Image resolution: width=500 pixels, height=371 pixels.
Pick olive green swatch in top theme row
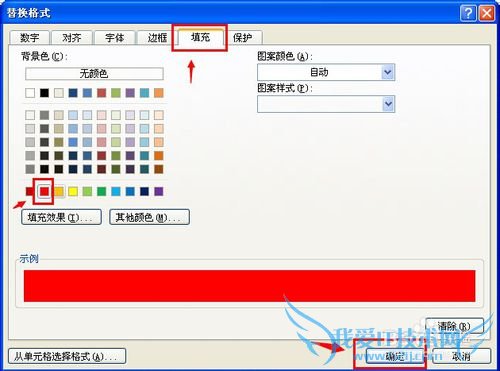(x=116, y=93)
